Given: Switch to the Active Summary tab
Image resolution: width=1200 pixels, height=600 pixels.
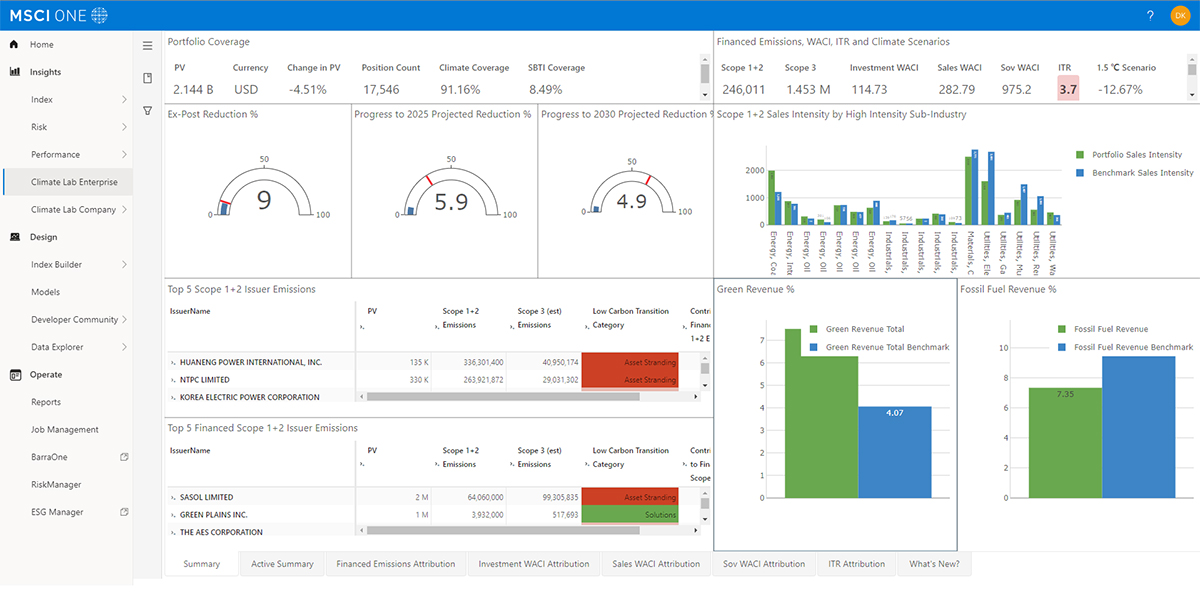Looking at the screenshot, I should (282, 564).
